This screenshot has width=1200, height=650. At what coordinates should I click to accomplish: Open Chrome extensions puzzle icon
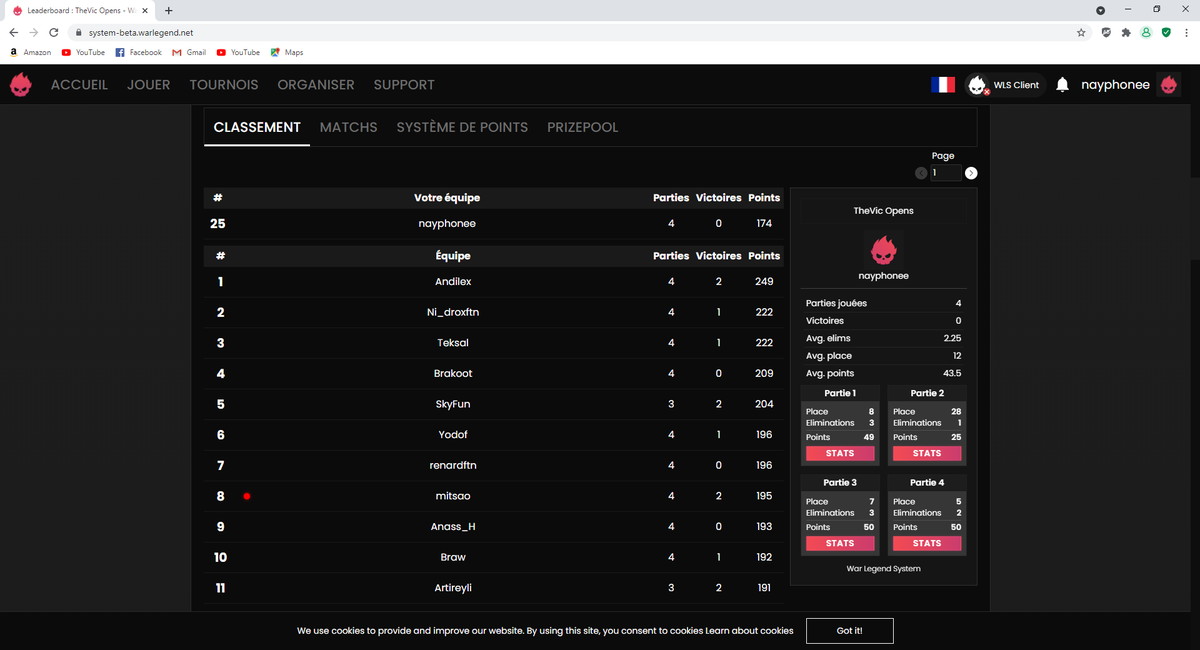coord(1126,32)
